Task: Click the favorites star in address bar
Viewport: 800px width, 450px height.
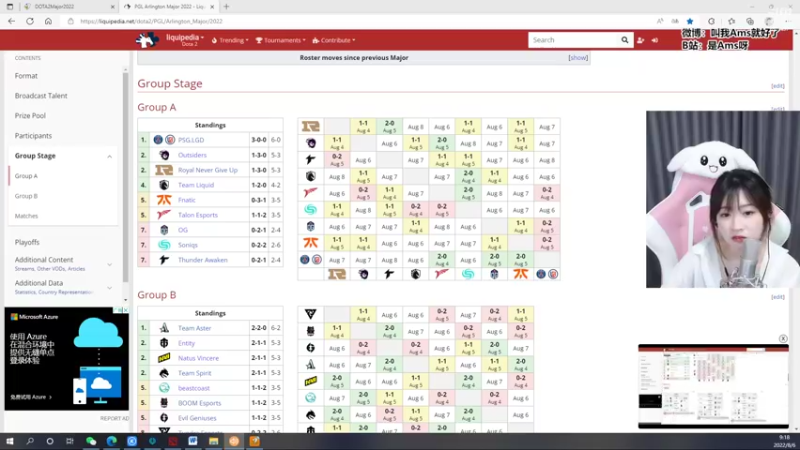Action: (x=690, y=21)
